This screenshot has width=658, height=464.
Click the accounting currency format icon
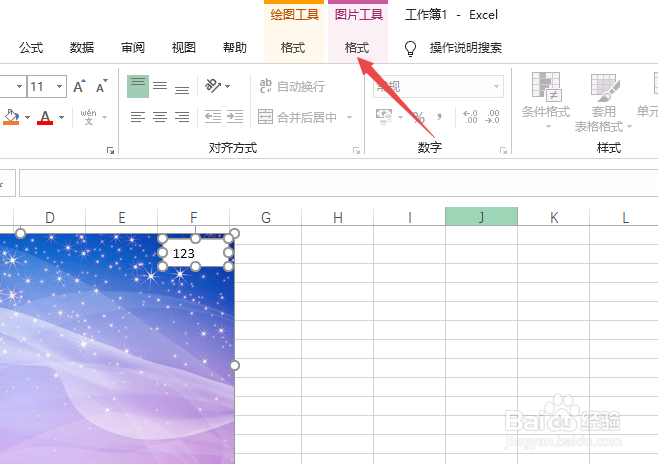tap(384, 117)
